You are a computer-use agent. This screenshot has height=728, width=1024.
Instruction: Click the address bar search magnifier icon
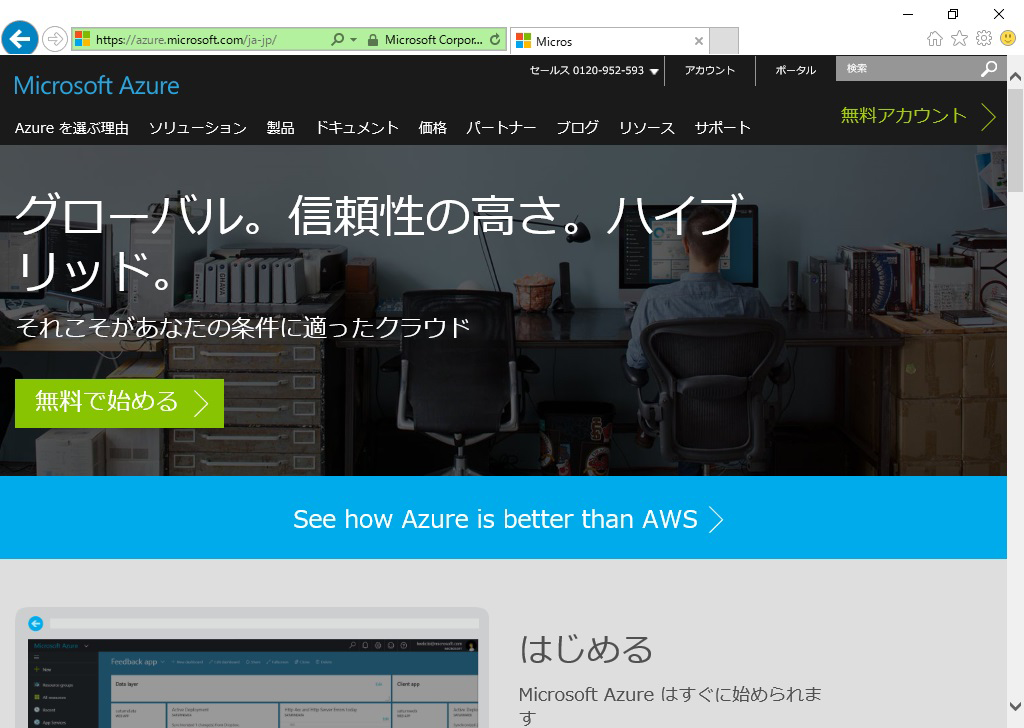pyautogui.click(x=338, y=40)
